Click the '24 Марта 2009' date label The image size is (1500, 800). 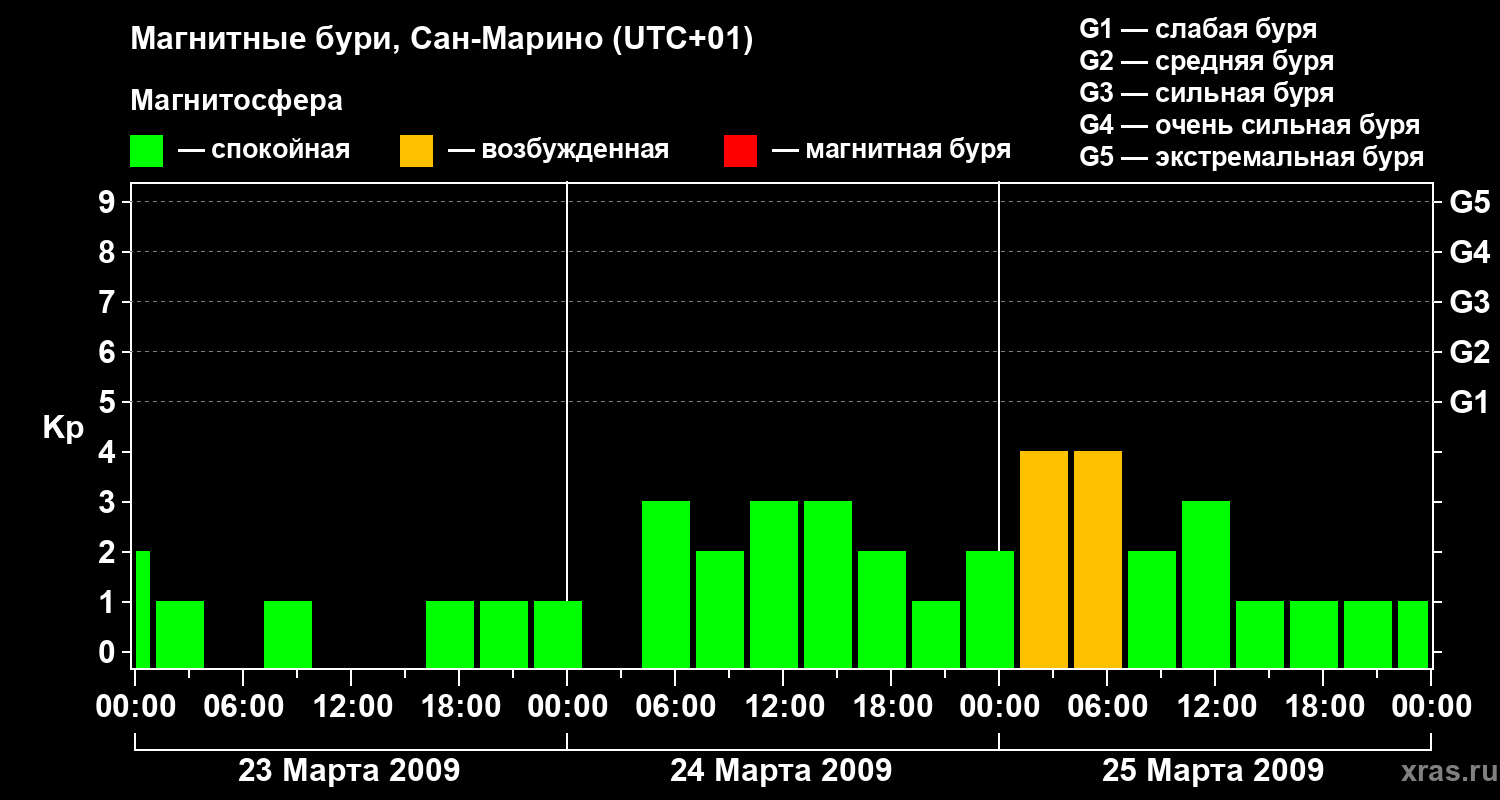pos(781,771)
